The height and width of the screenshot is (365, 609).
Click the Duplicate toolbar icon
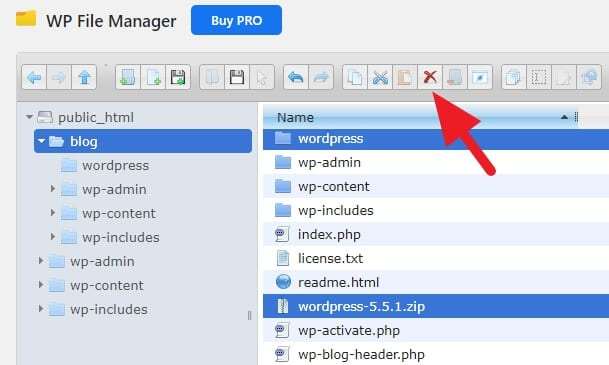(x=514, y=77)
